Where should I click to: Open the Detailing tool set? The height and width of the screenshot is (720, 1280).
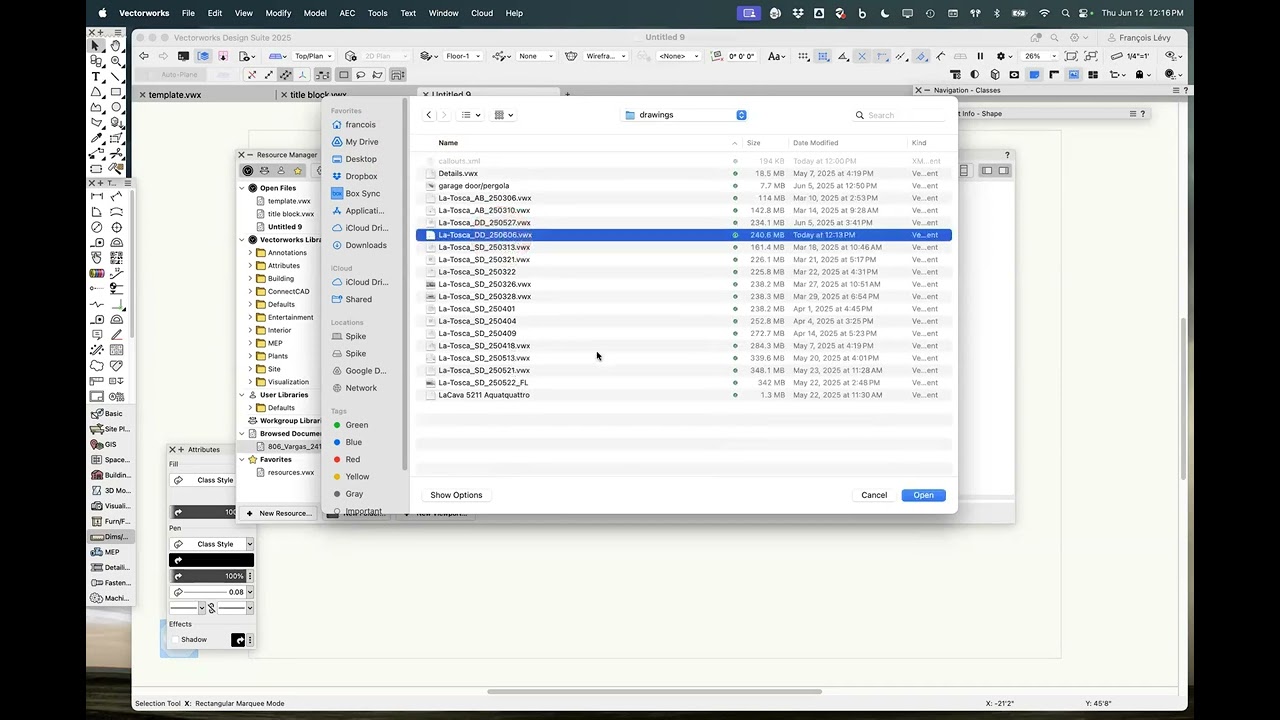click(x=110, y=567)
